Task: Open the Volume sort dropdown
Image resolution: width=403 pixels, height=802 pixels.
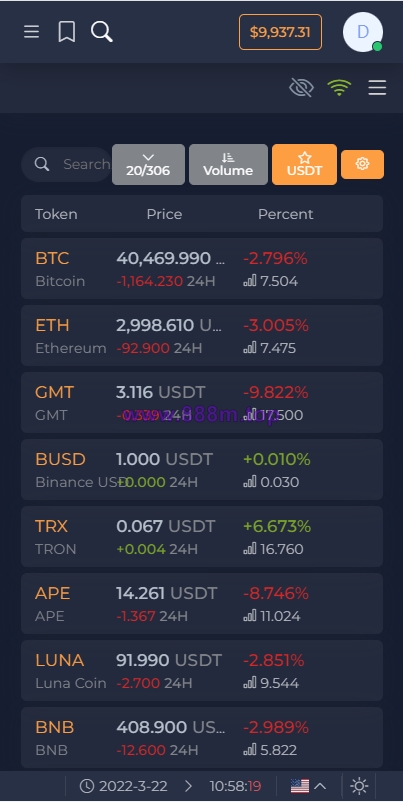Action: [x=228, y=164]
